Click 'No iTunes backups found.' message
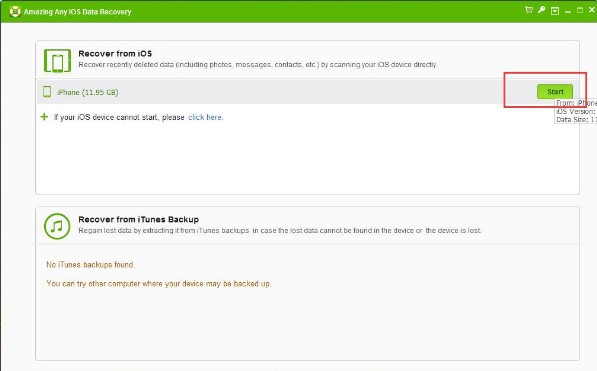Screen dimensions: 597x371 [x=90, y=264]
